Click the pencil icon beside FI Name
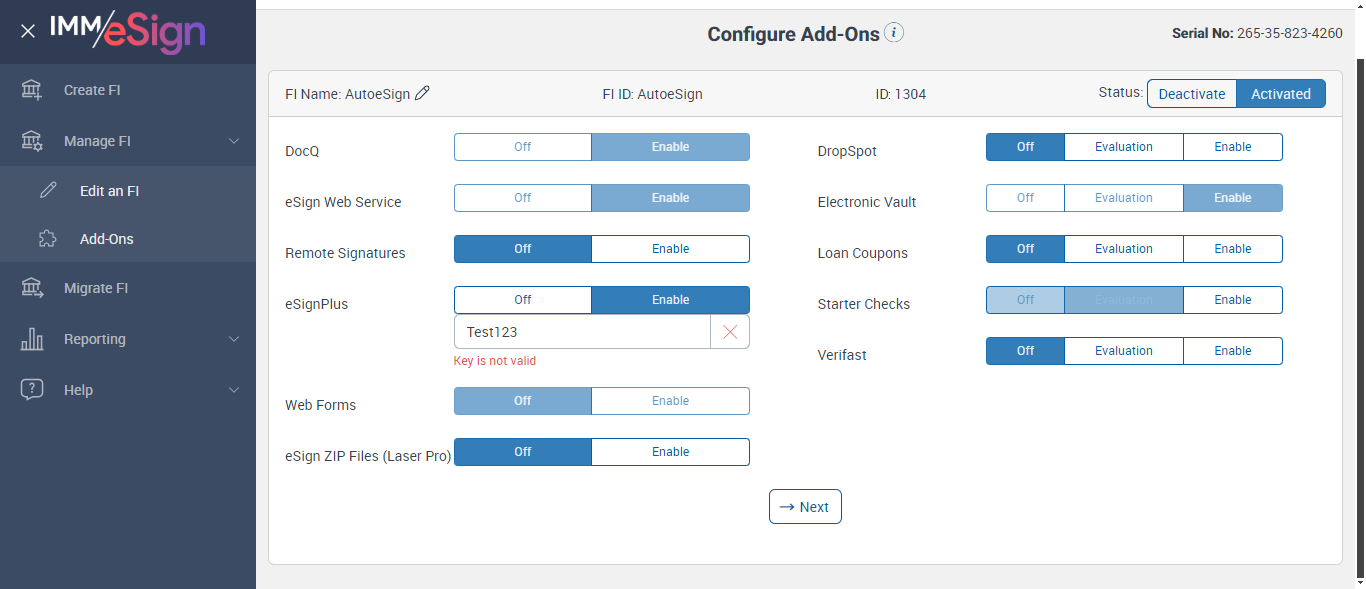The width and height of the screenshot is (1366, 589). click(422, 93)
